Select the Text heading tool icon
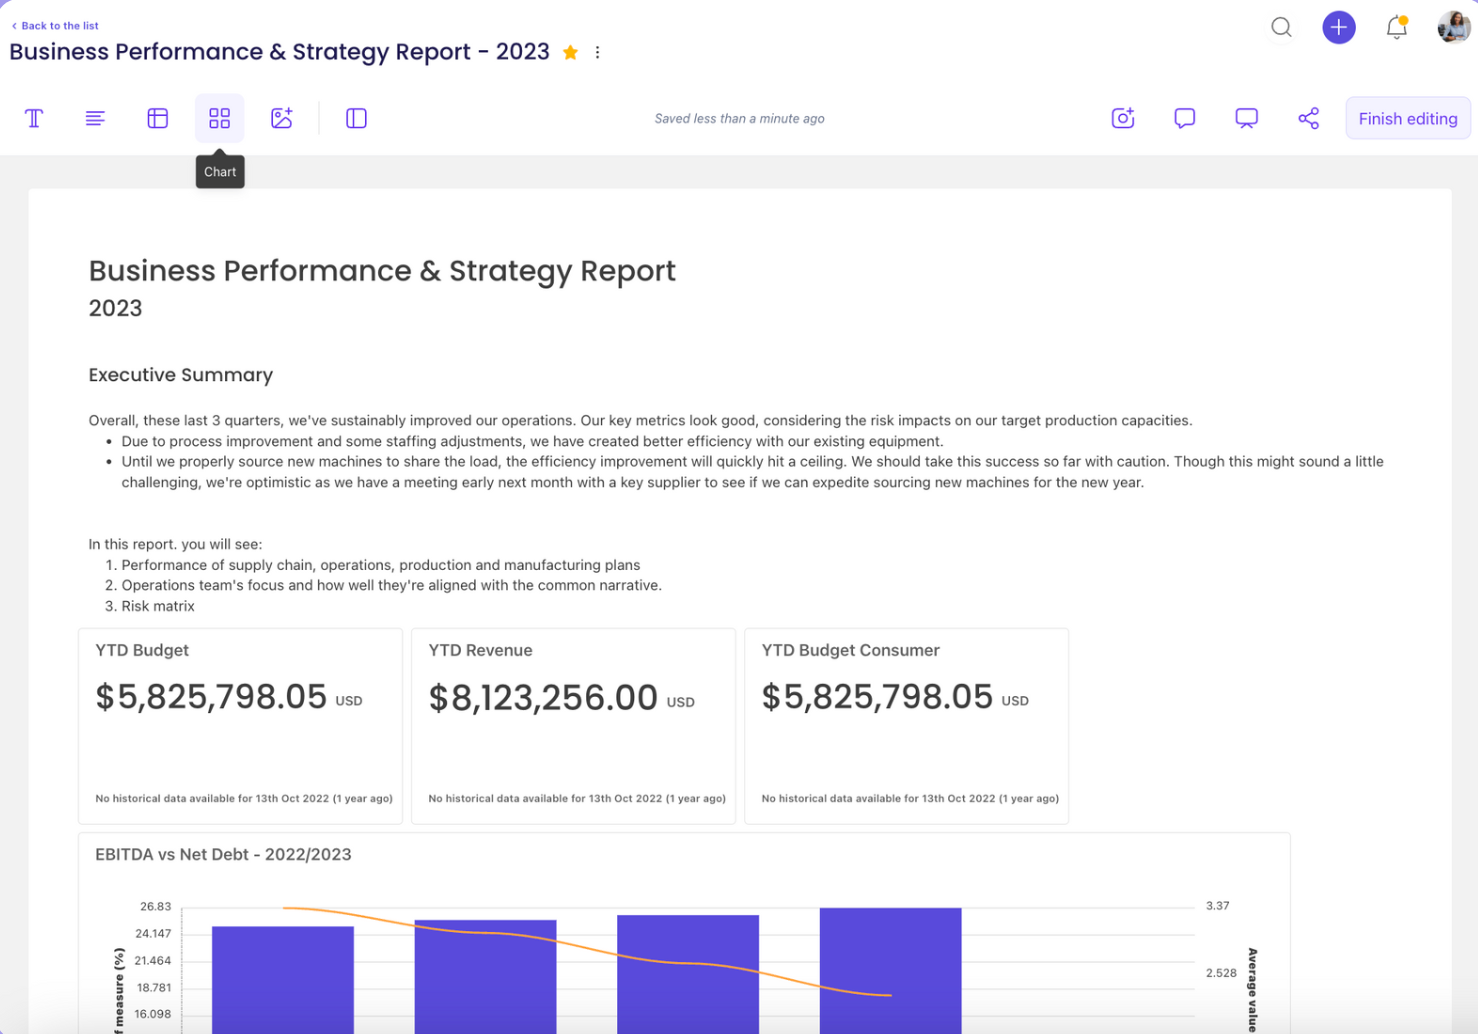Screen dimensions: 1478x1034 tap(34, 118)
